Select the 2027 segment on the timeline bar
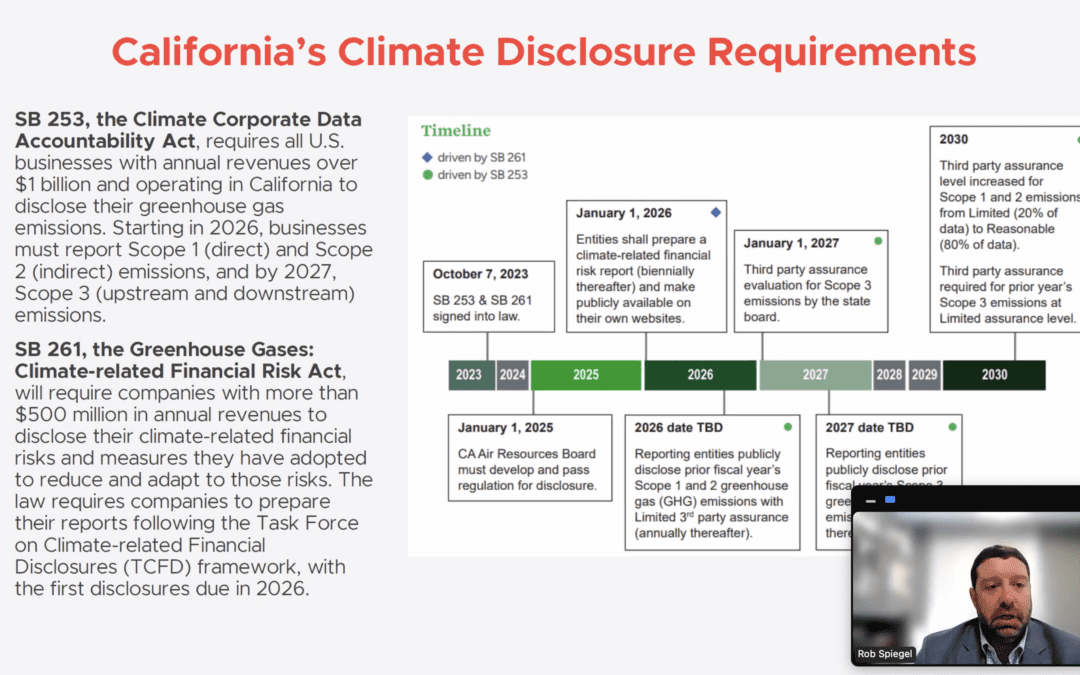The width and height of the screenshot is (1080, 675). point(815,375)
